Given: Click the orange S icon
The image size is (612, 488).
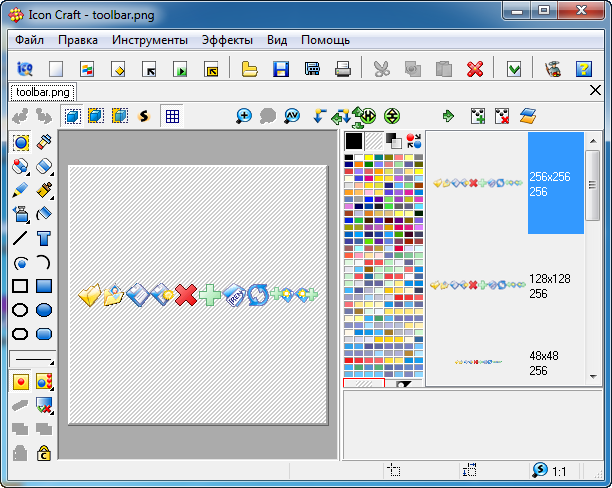Looking at the screenshot, I should 144,116.
